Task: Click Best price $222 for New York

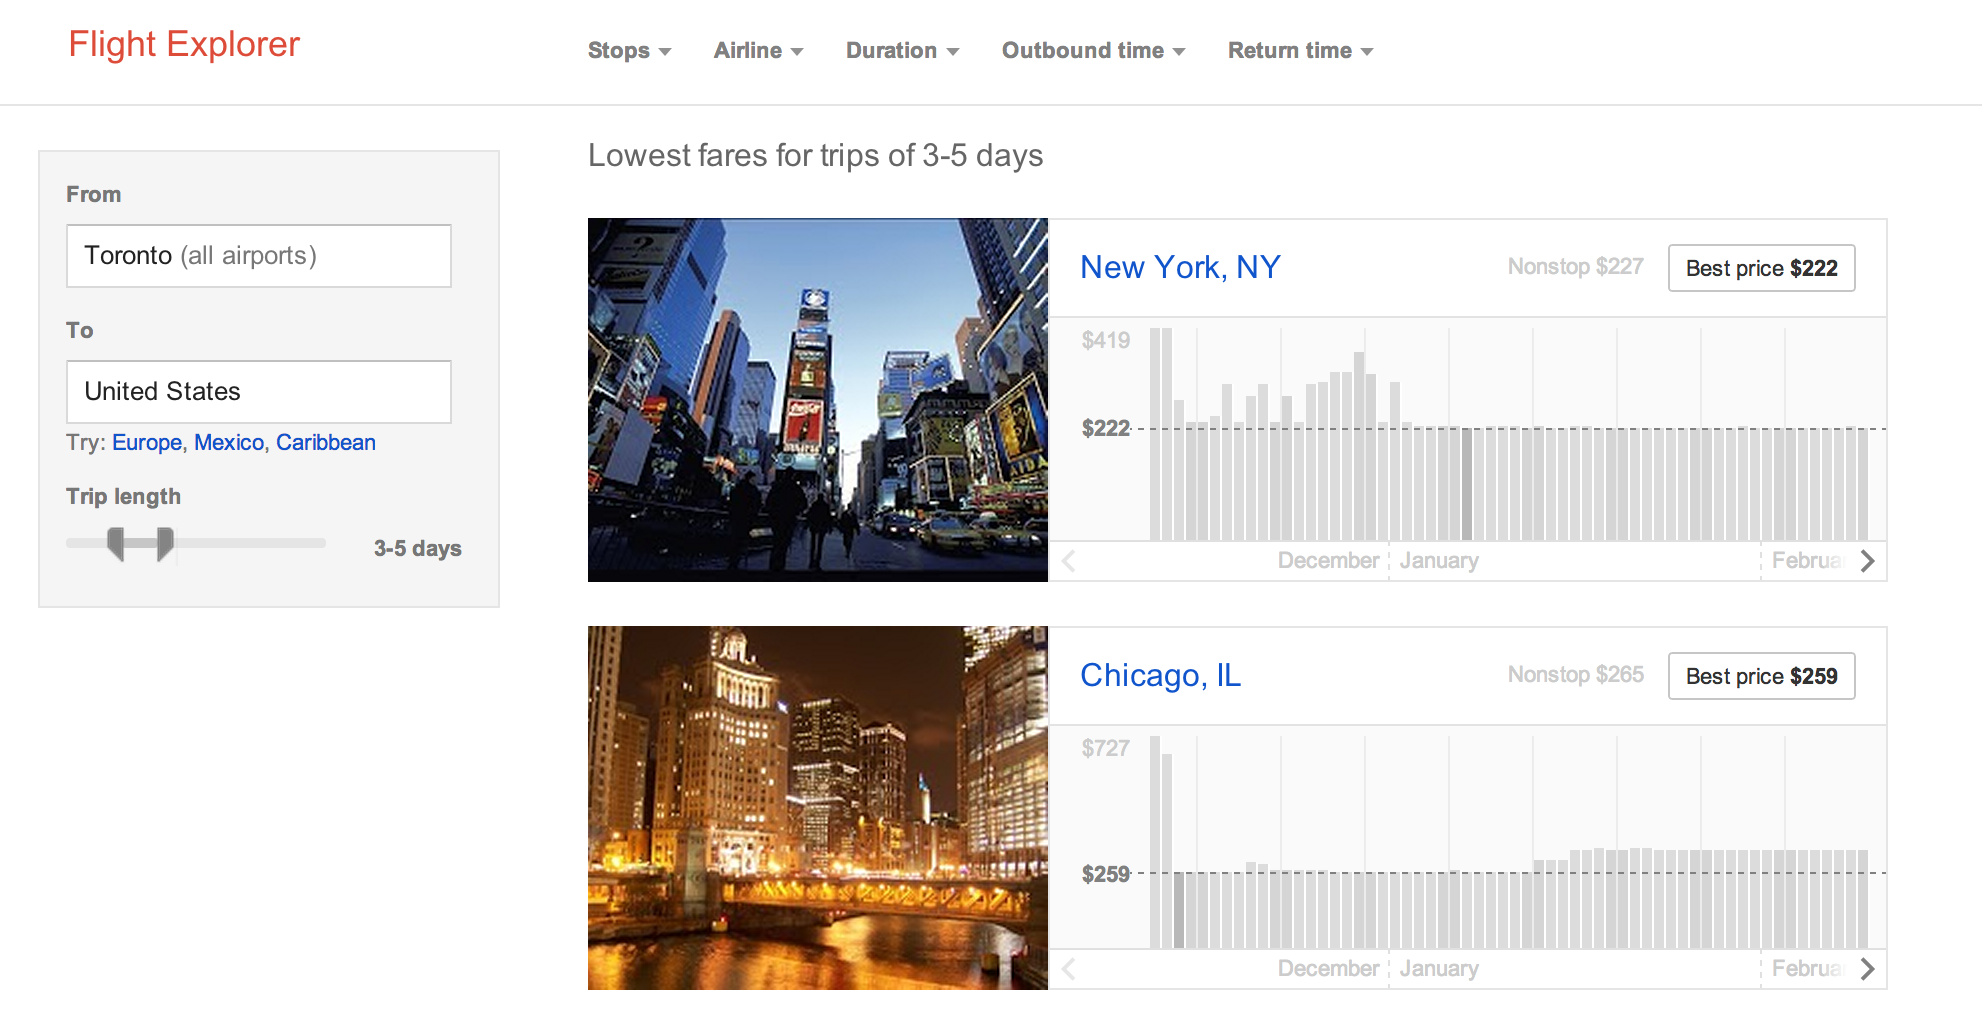Action: tap(1761, 268)
